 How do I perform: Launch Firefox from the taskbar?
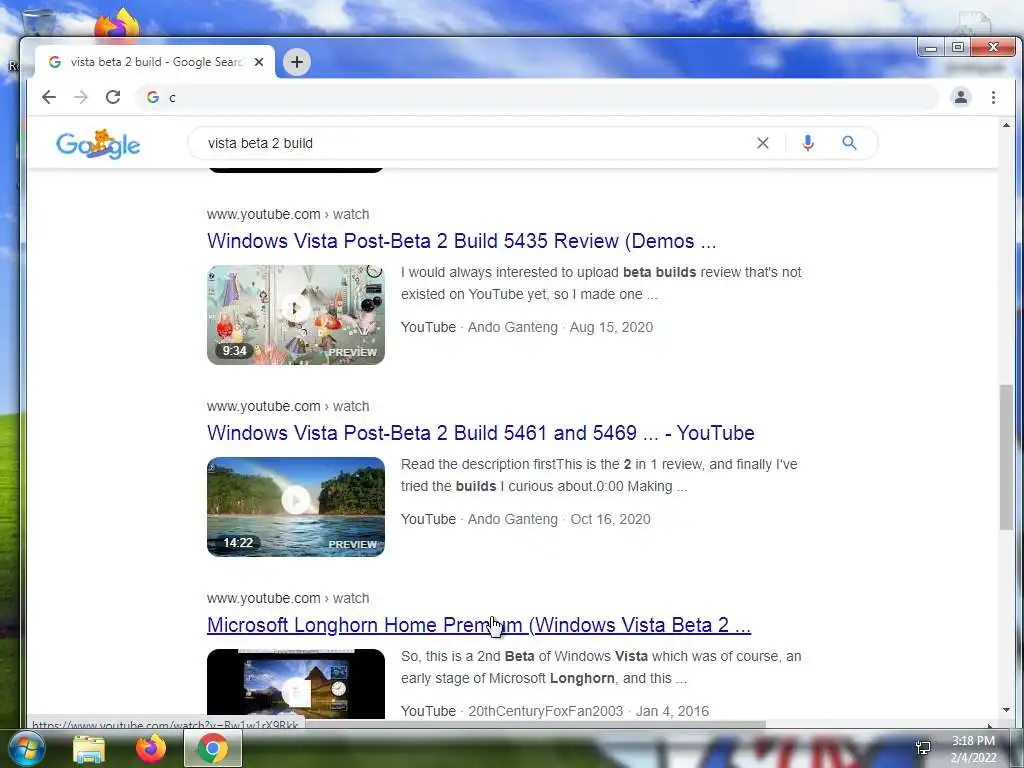coord(151,748)
